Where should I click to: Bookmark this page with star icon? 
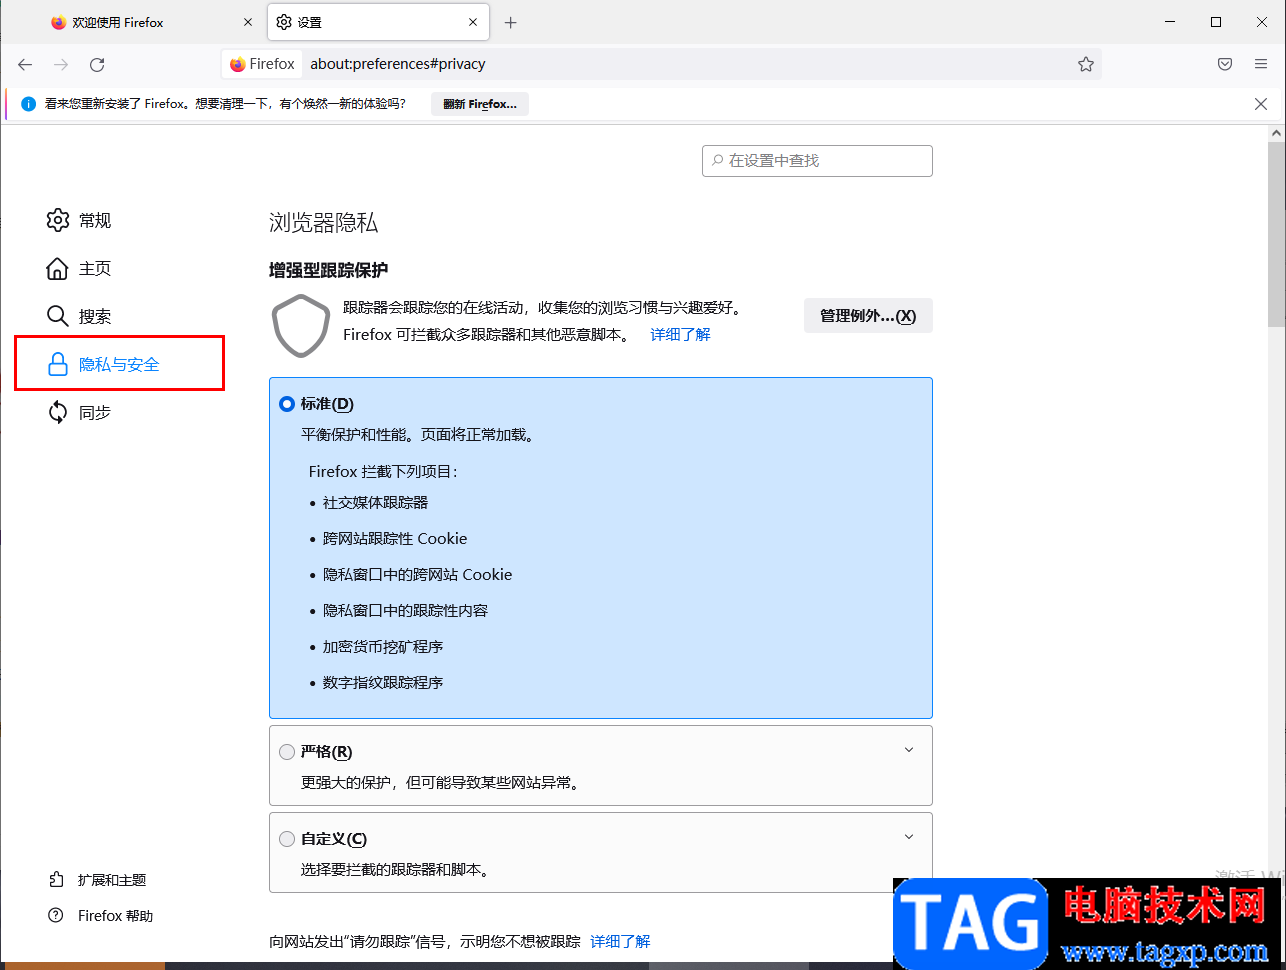click(x=1086, y=64)
